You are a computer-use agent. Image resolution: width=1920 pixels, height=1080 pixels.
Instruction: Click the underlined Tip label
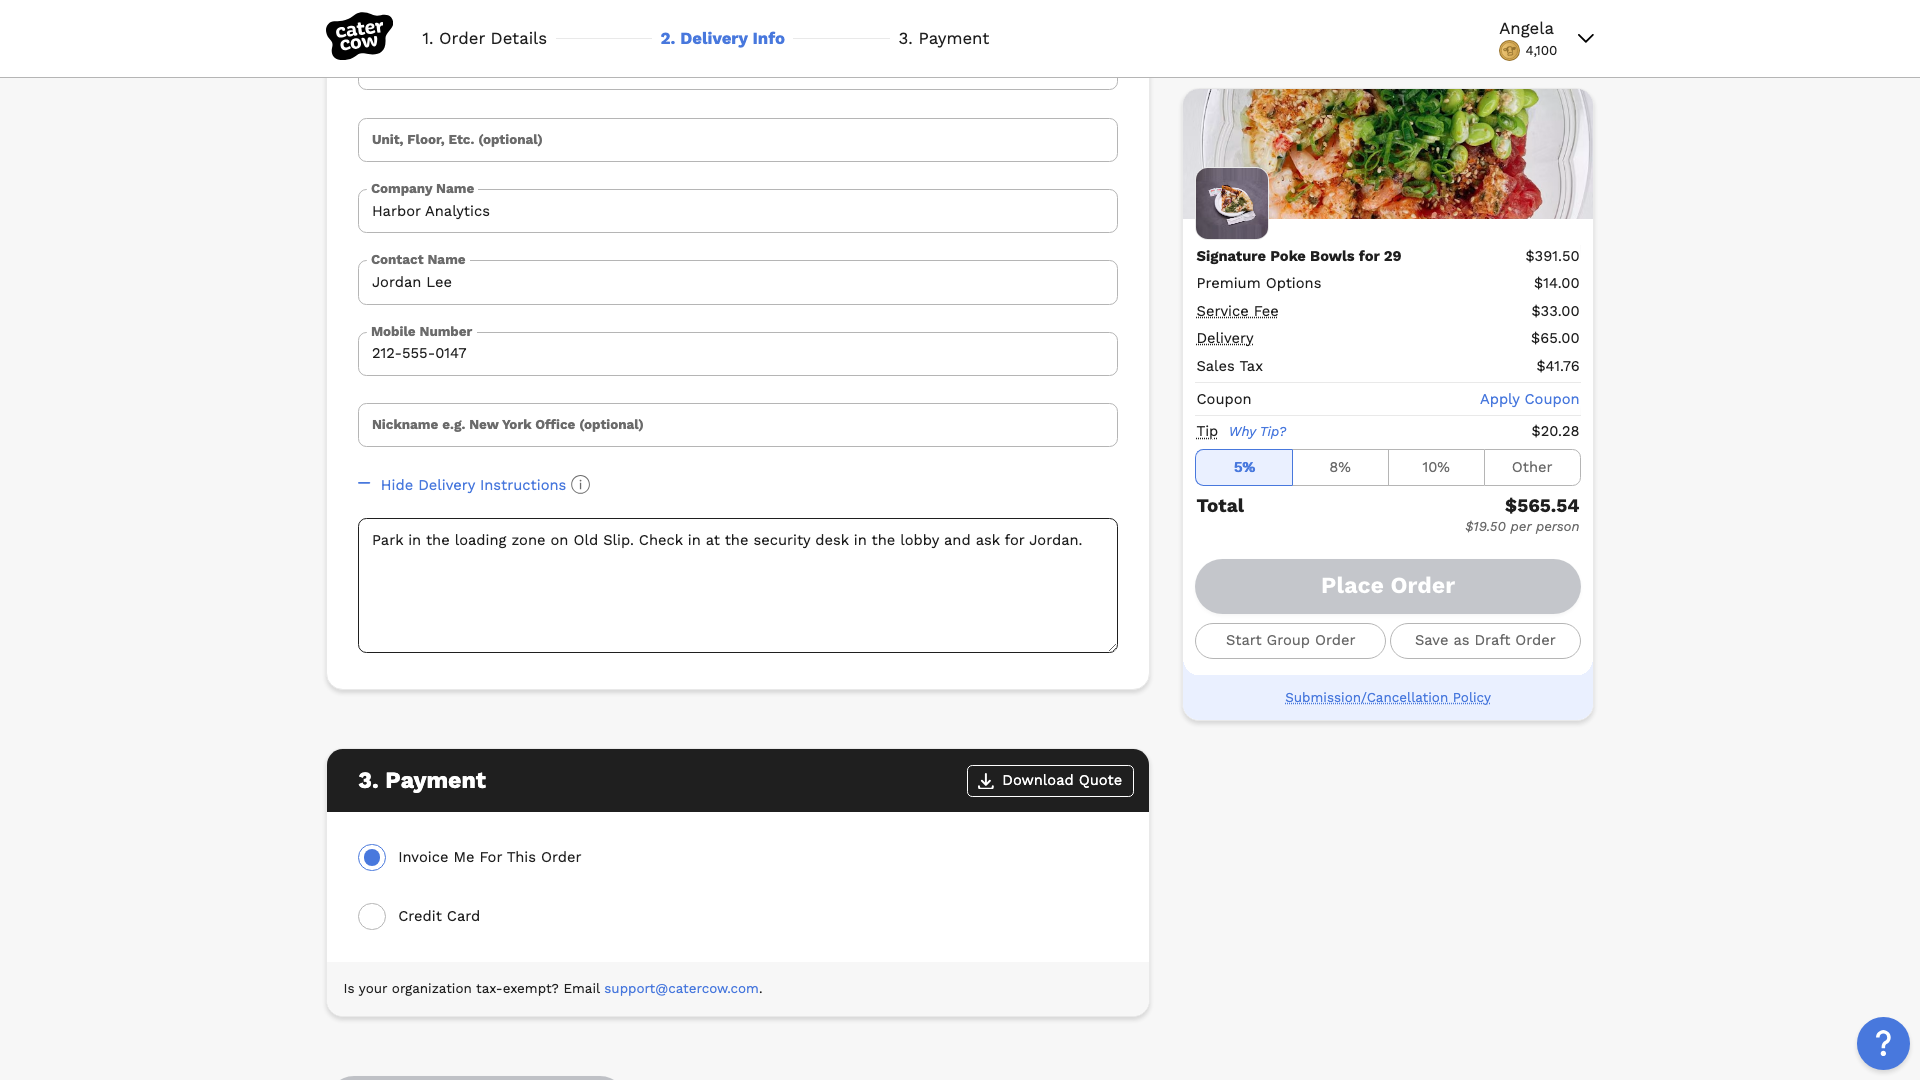1207,431
